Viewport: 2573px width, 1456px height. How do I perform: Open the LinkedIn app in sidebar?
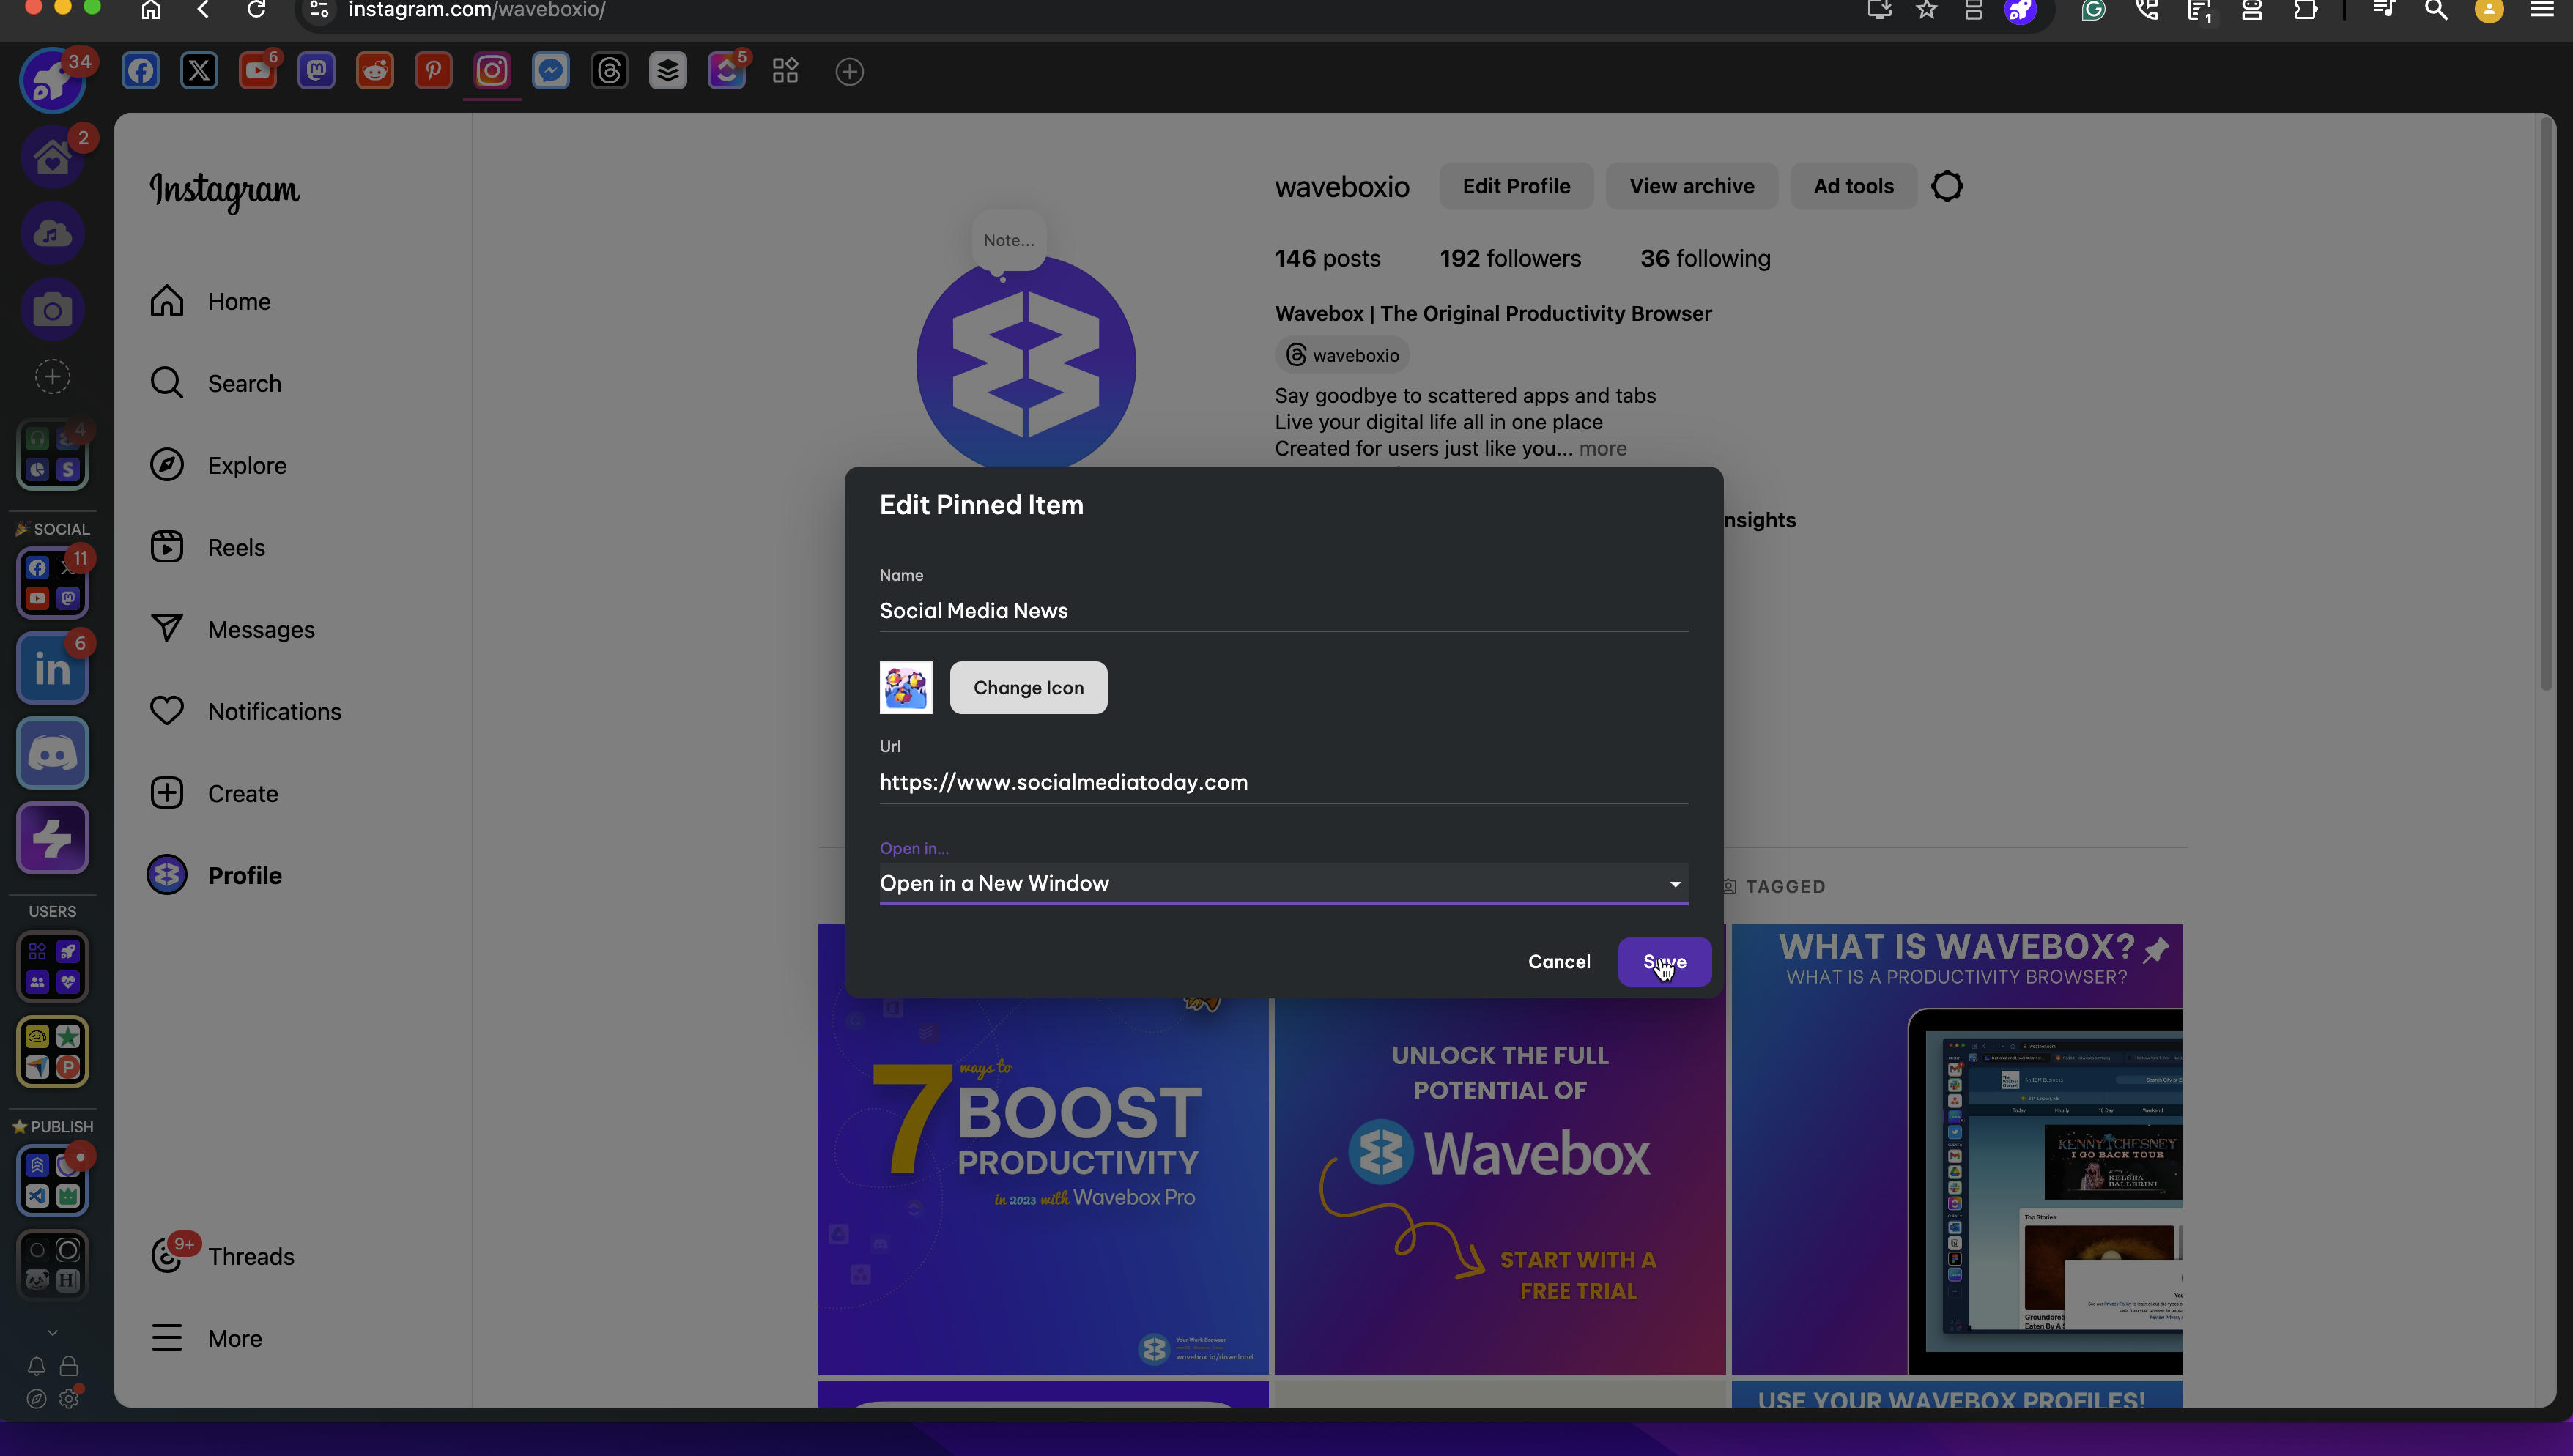coord(52,668)
